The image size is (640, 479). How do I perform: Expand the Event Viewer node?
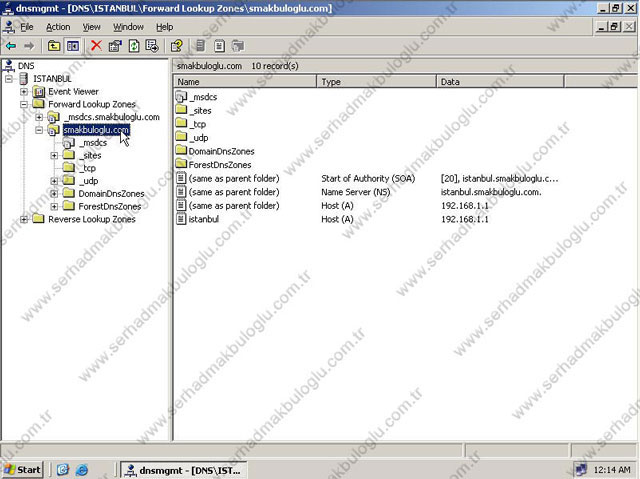[x=24, y=91]
